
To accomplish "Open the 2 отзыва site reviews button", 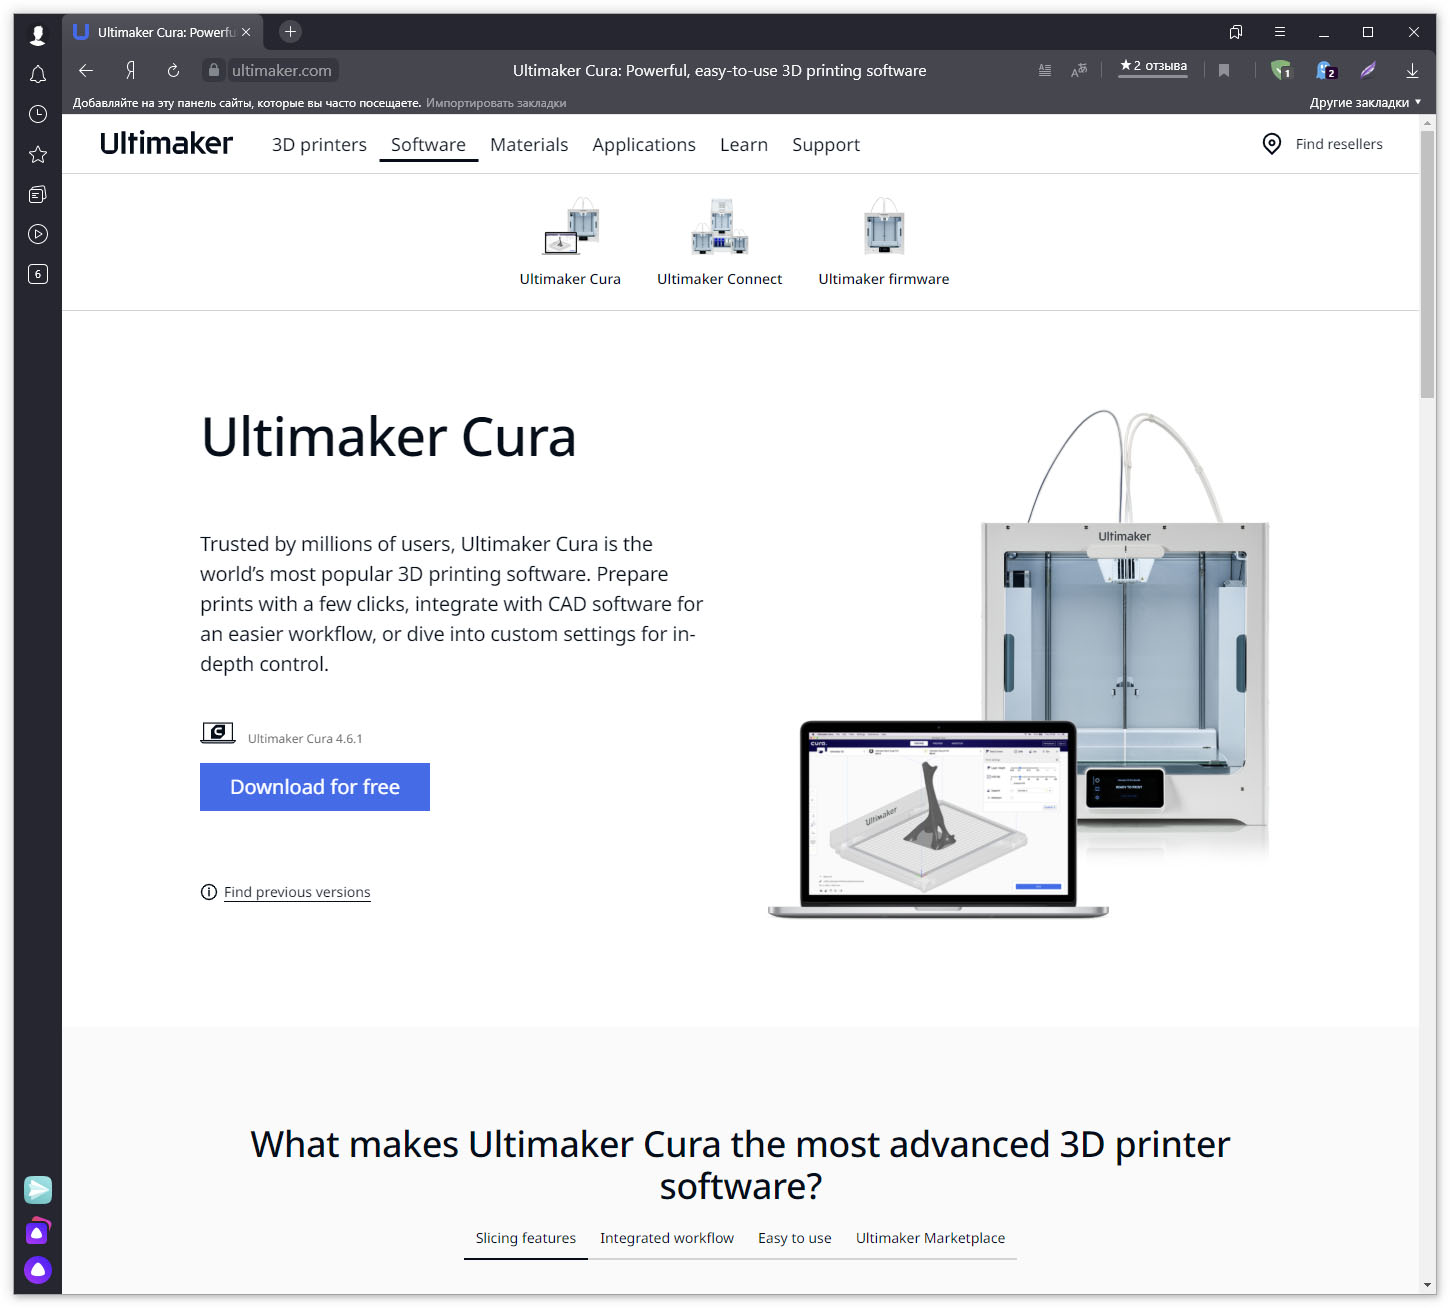I will [x=1153, y=67].
